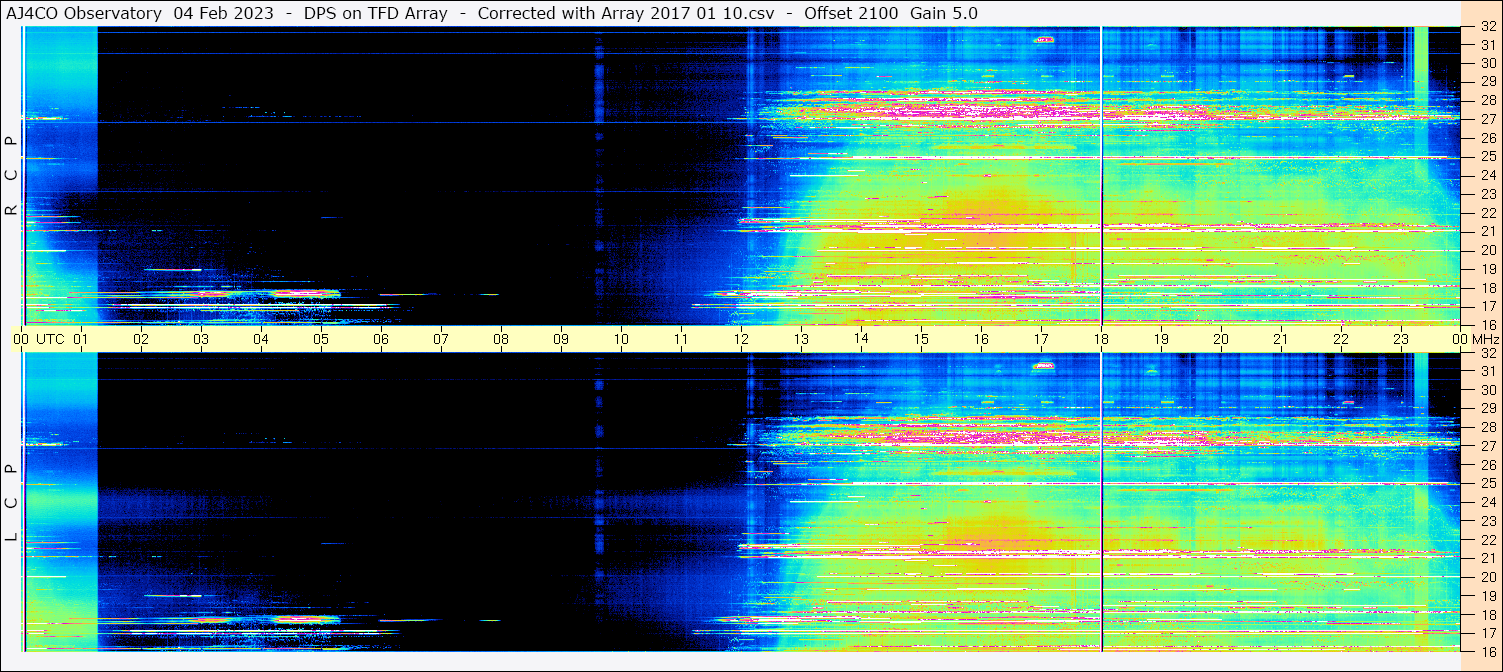Click the 19 MHz label of LCP panel
The image size is (1503, 672).
point(1487,596)
